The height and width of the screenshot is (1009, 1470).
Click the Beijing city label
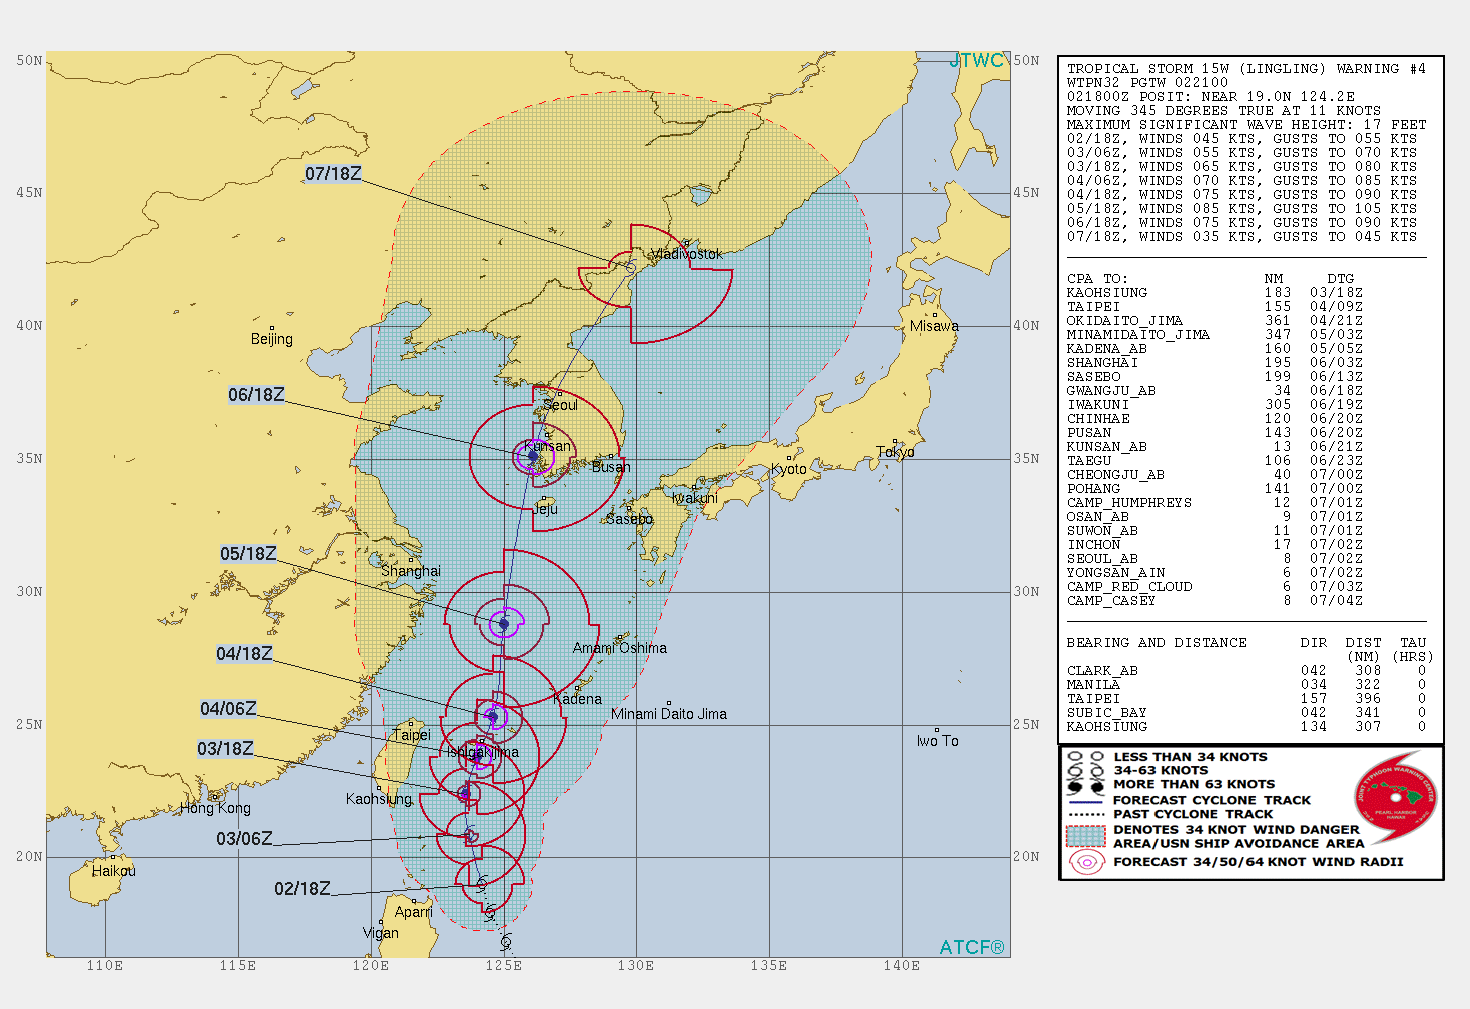coord(272,339)
